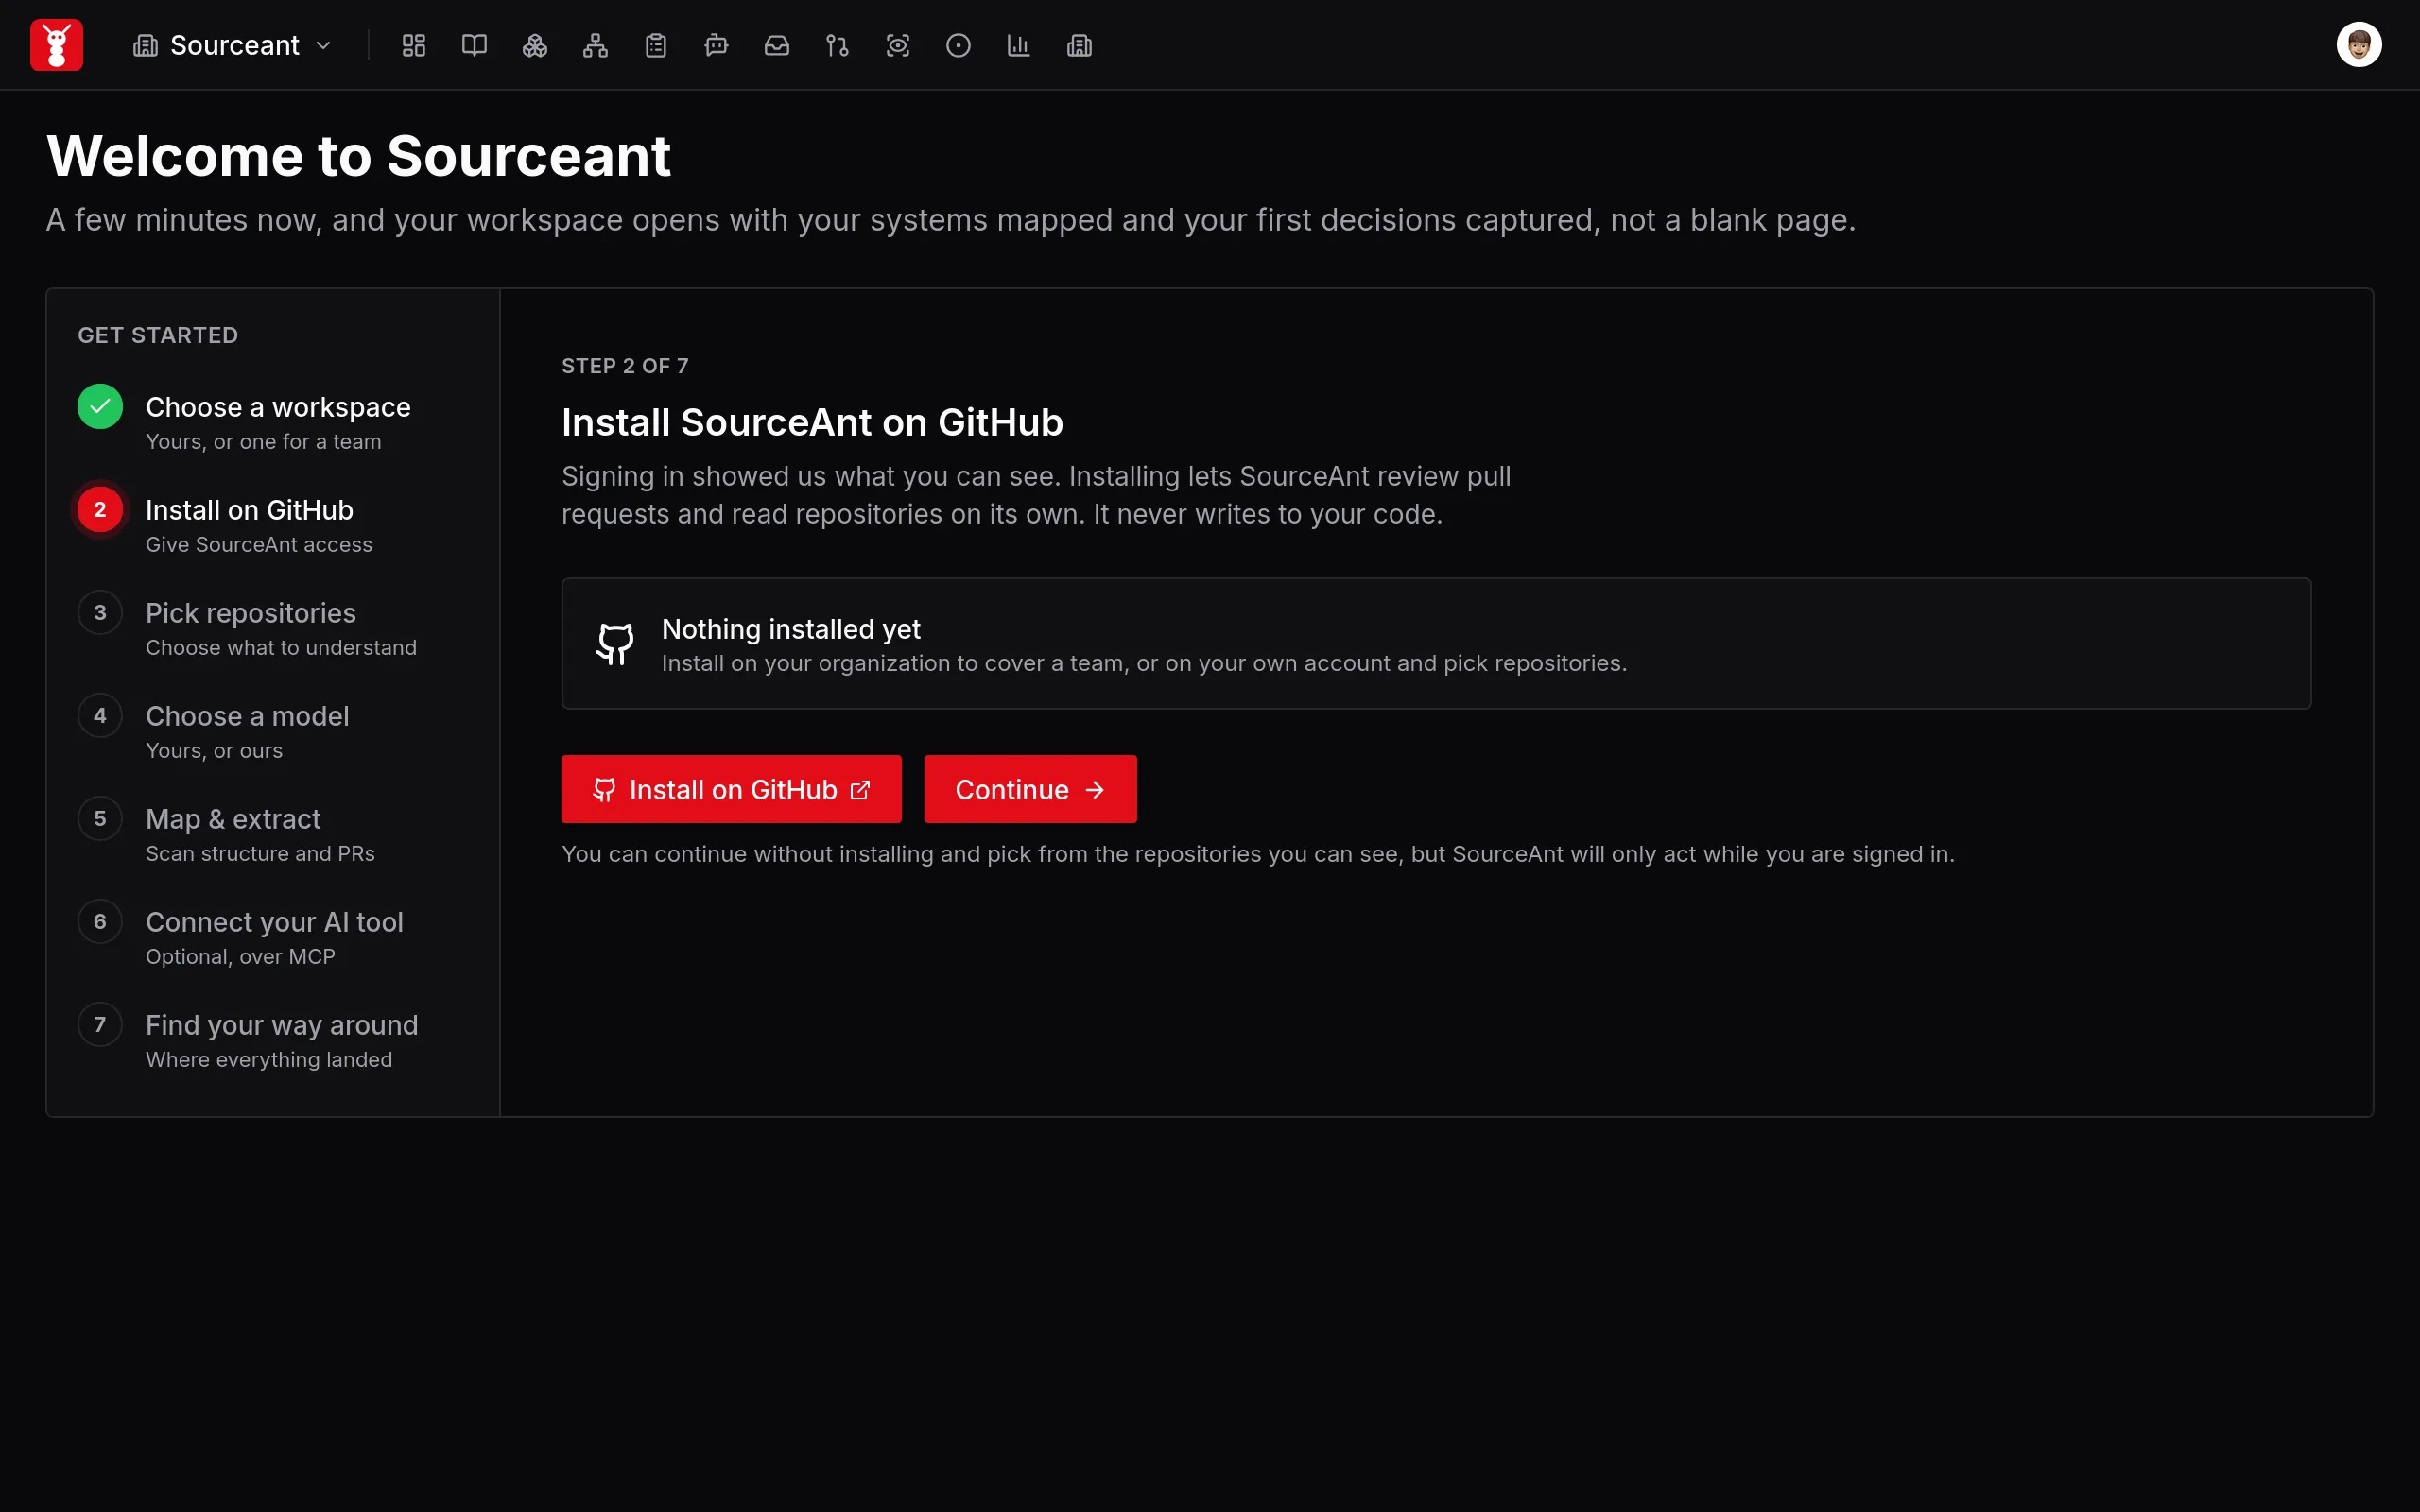Click the stacked cubes icon in navbar

pyautogui.click(x=535, y=45)
